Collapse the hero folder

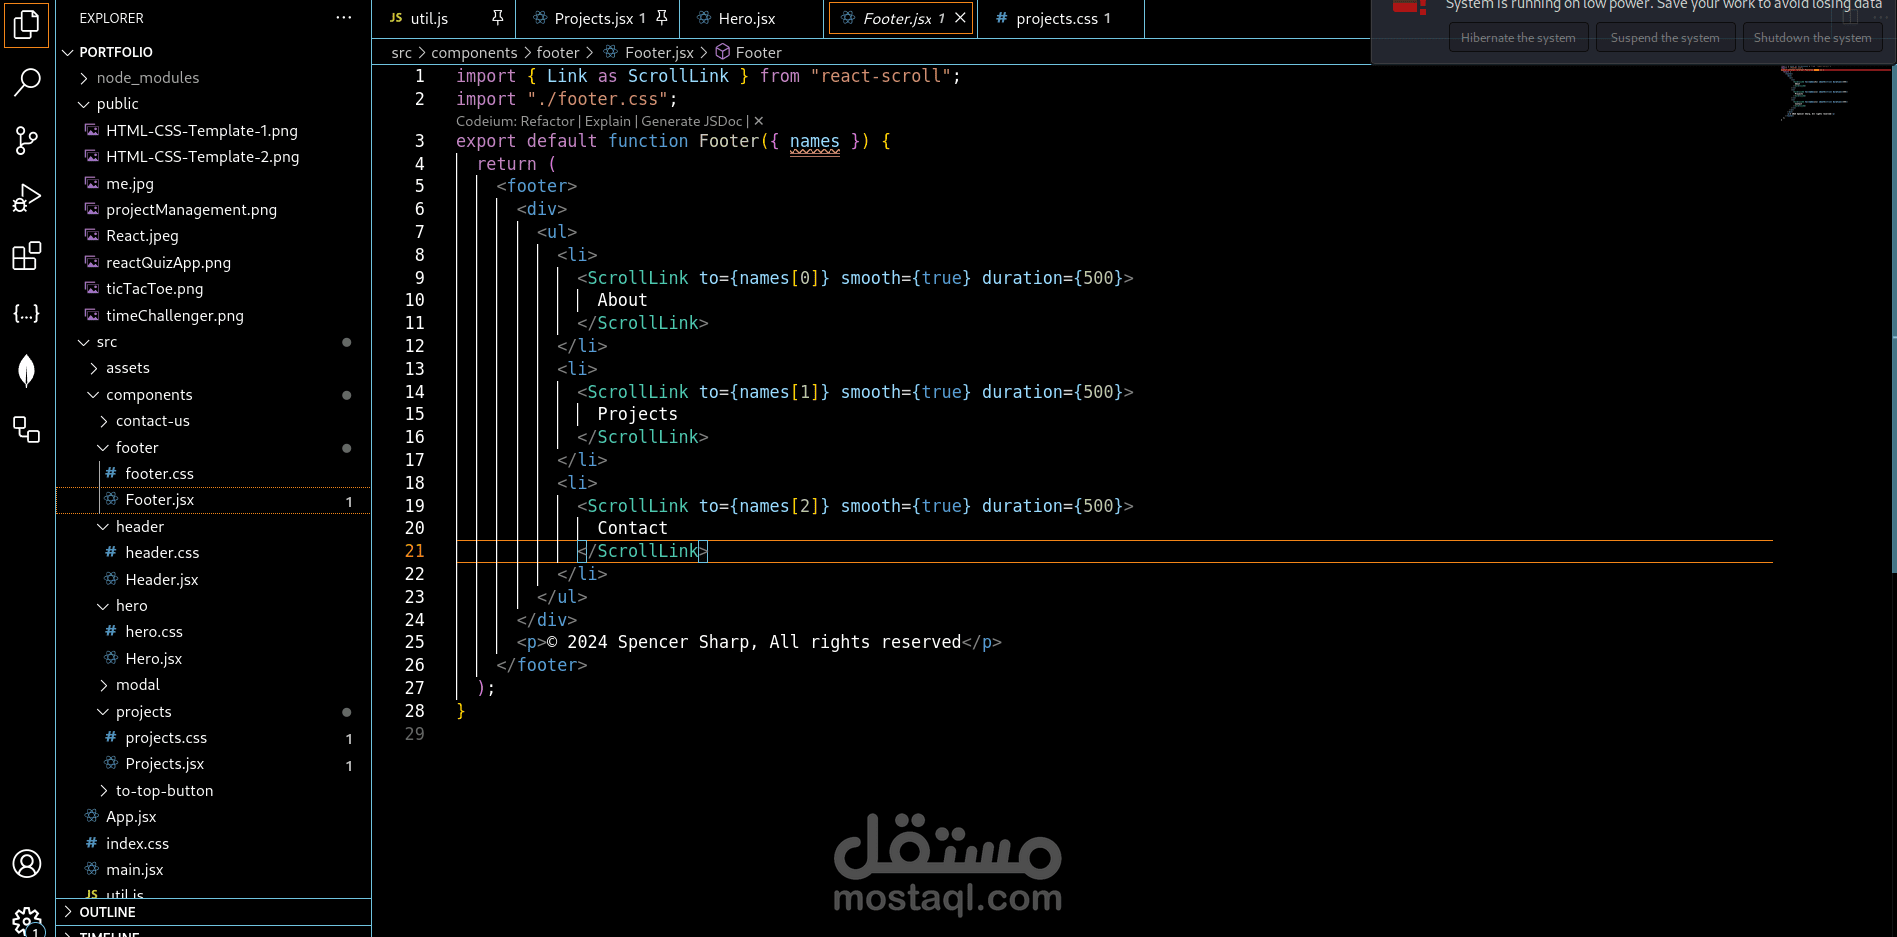click(213, 606)
